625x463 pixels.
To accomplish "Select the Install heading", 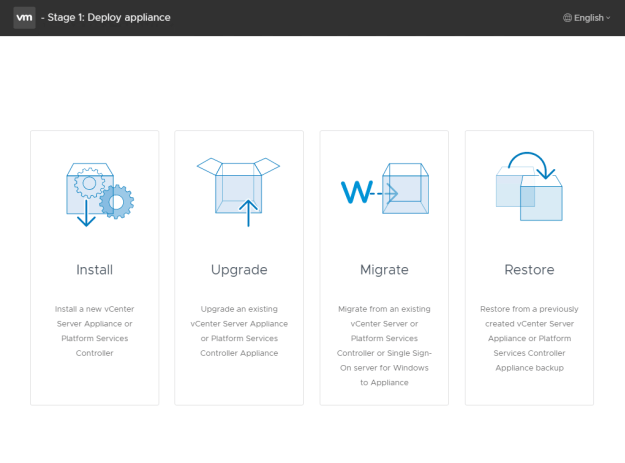I will 94,270.
